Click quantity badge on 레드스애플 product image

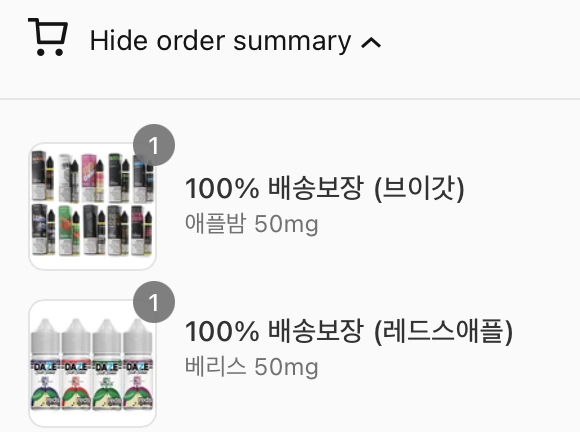pos(154,302)
